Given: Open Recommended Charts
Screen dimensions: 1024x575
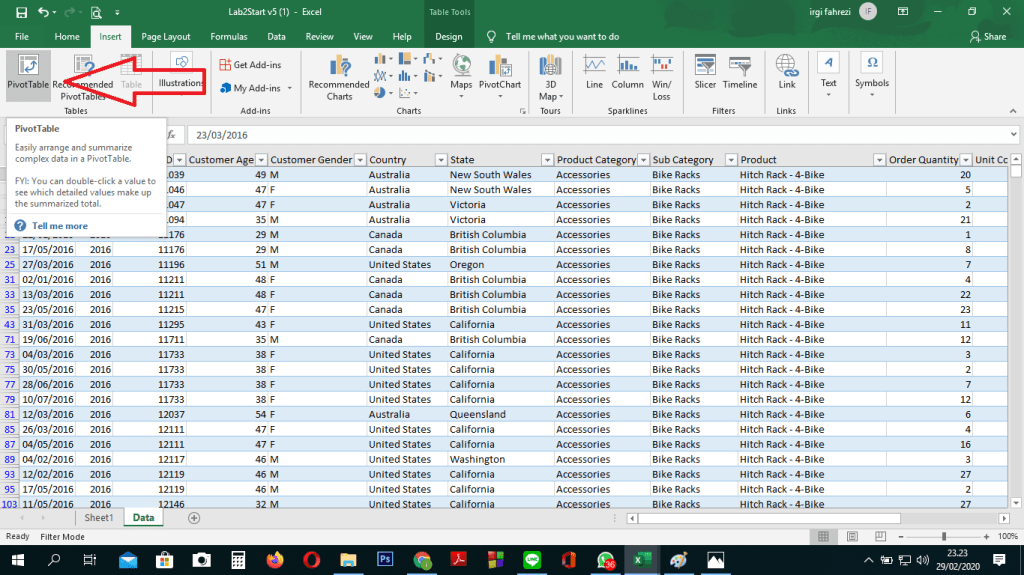Looking at the screenshot, I should point(339,77).
